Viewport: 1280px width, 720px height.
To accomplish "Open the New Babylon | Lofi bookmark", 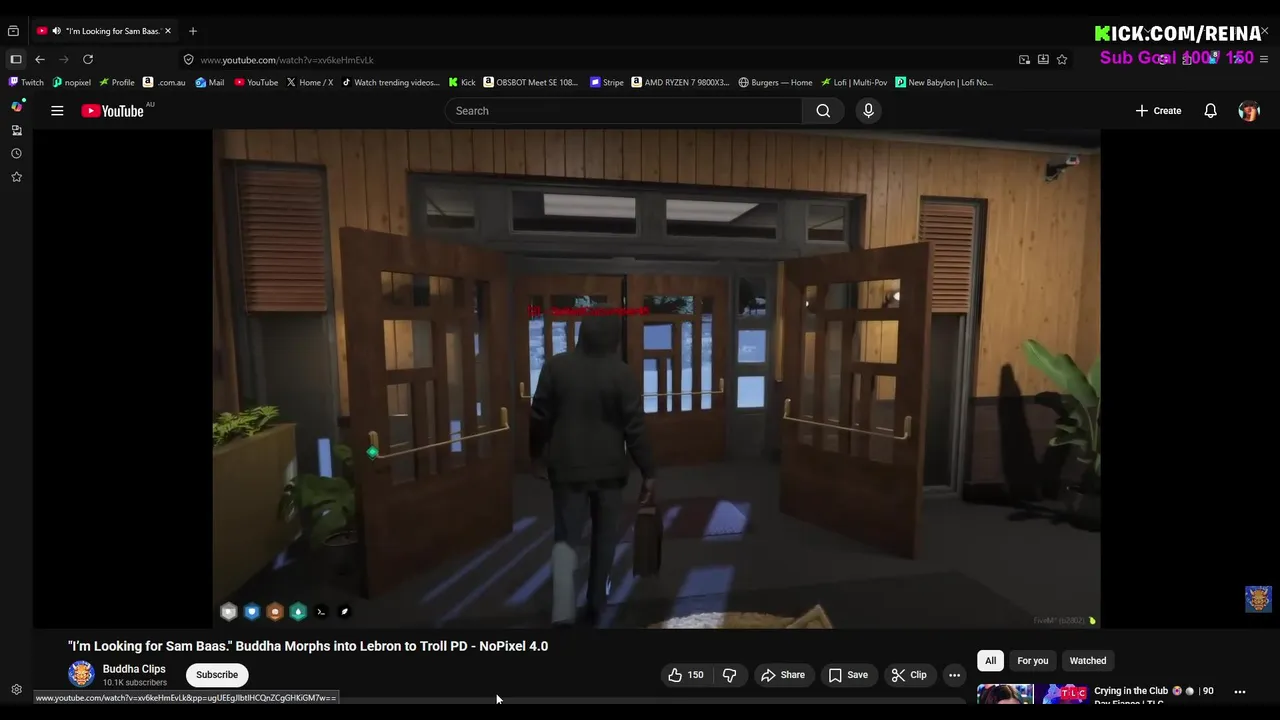I will pos(943,83).
